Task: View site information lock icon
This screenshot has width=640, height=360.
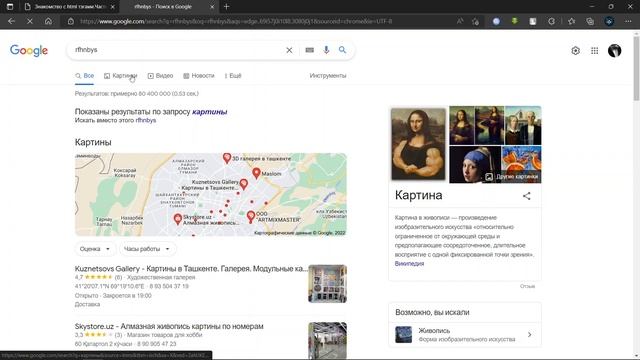Action: tap(71, 21)
